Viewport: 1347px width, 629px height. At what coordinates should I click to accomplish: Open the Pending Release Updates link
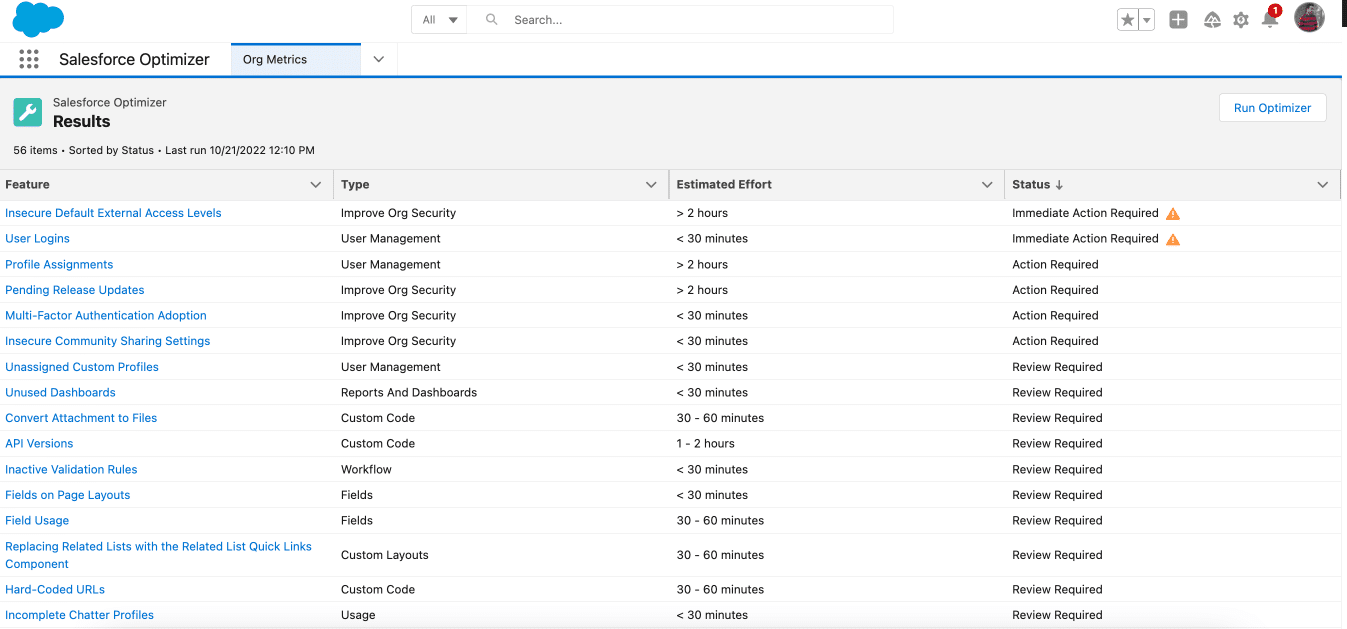[75, 290]
